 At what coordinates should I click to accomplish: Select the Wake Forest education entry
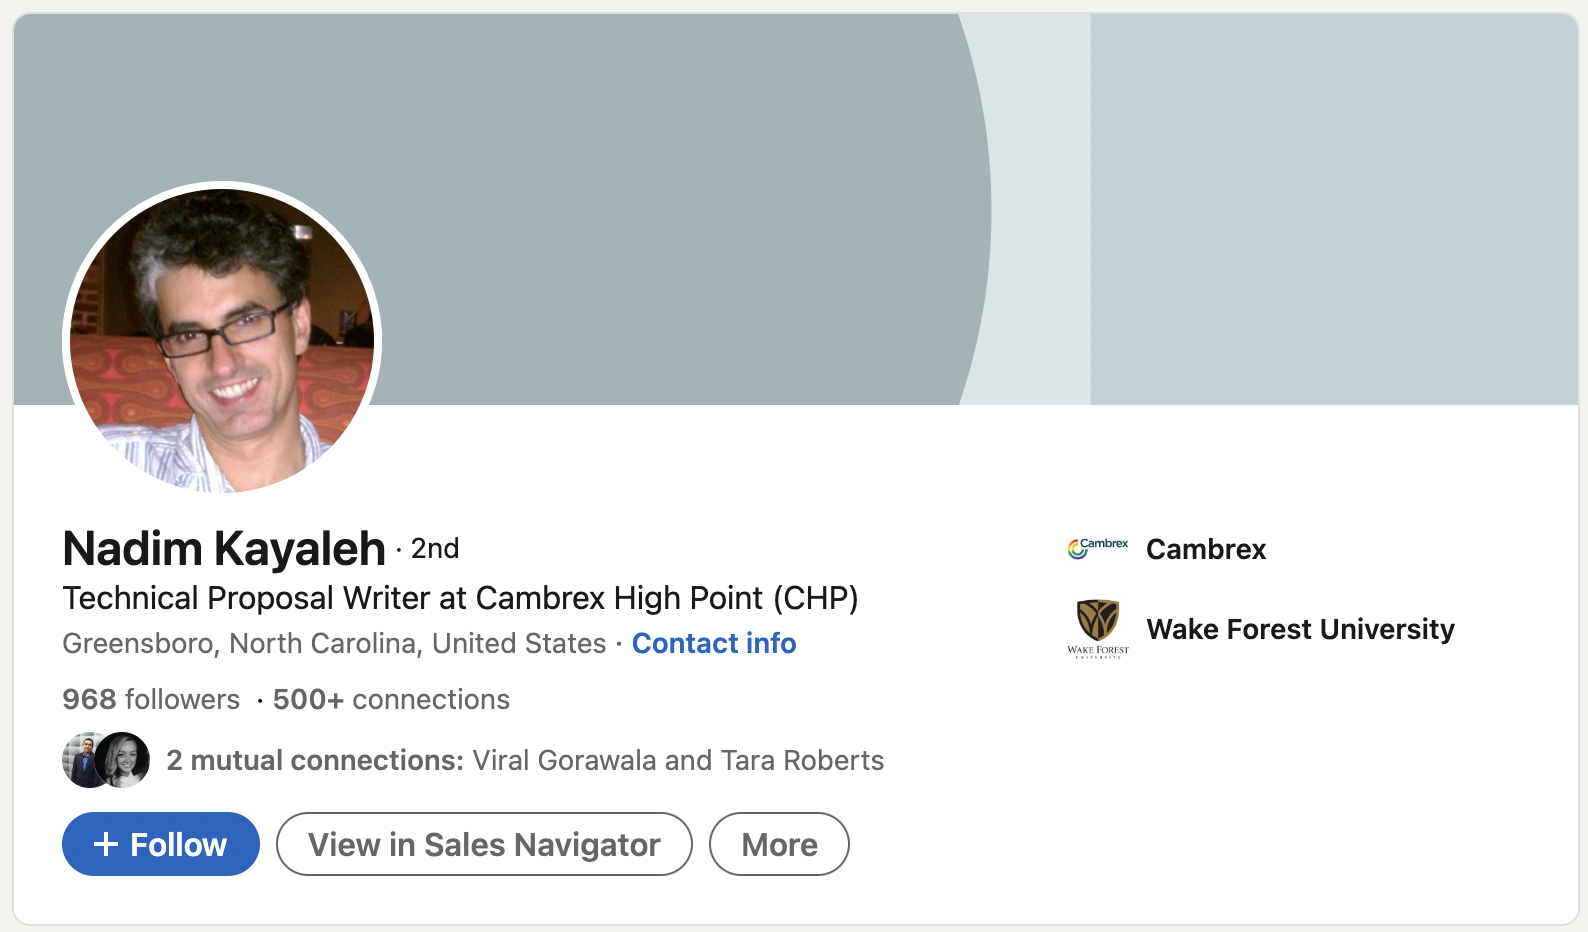click(1300, 629)
